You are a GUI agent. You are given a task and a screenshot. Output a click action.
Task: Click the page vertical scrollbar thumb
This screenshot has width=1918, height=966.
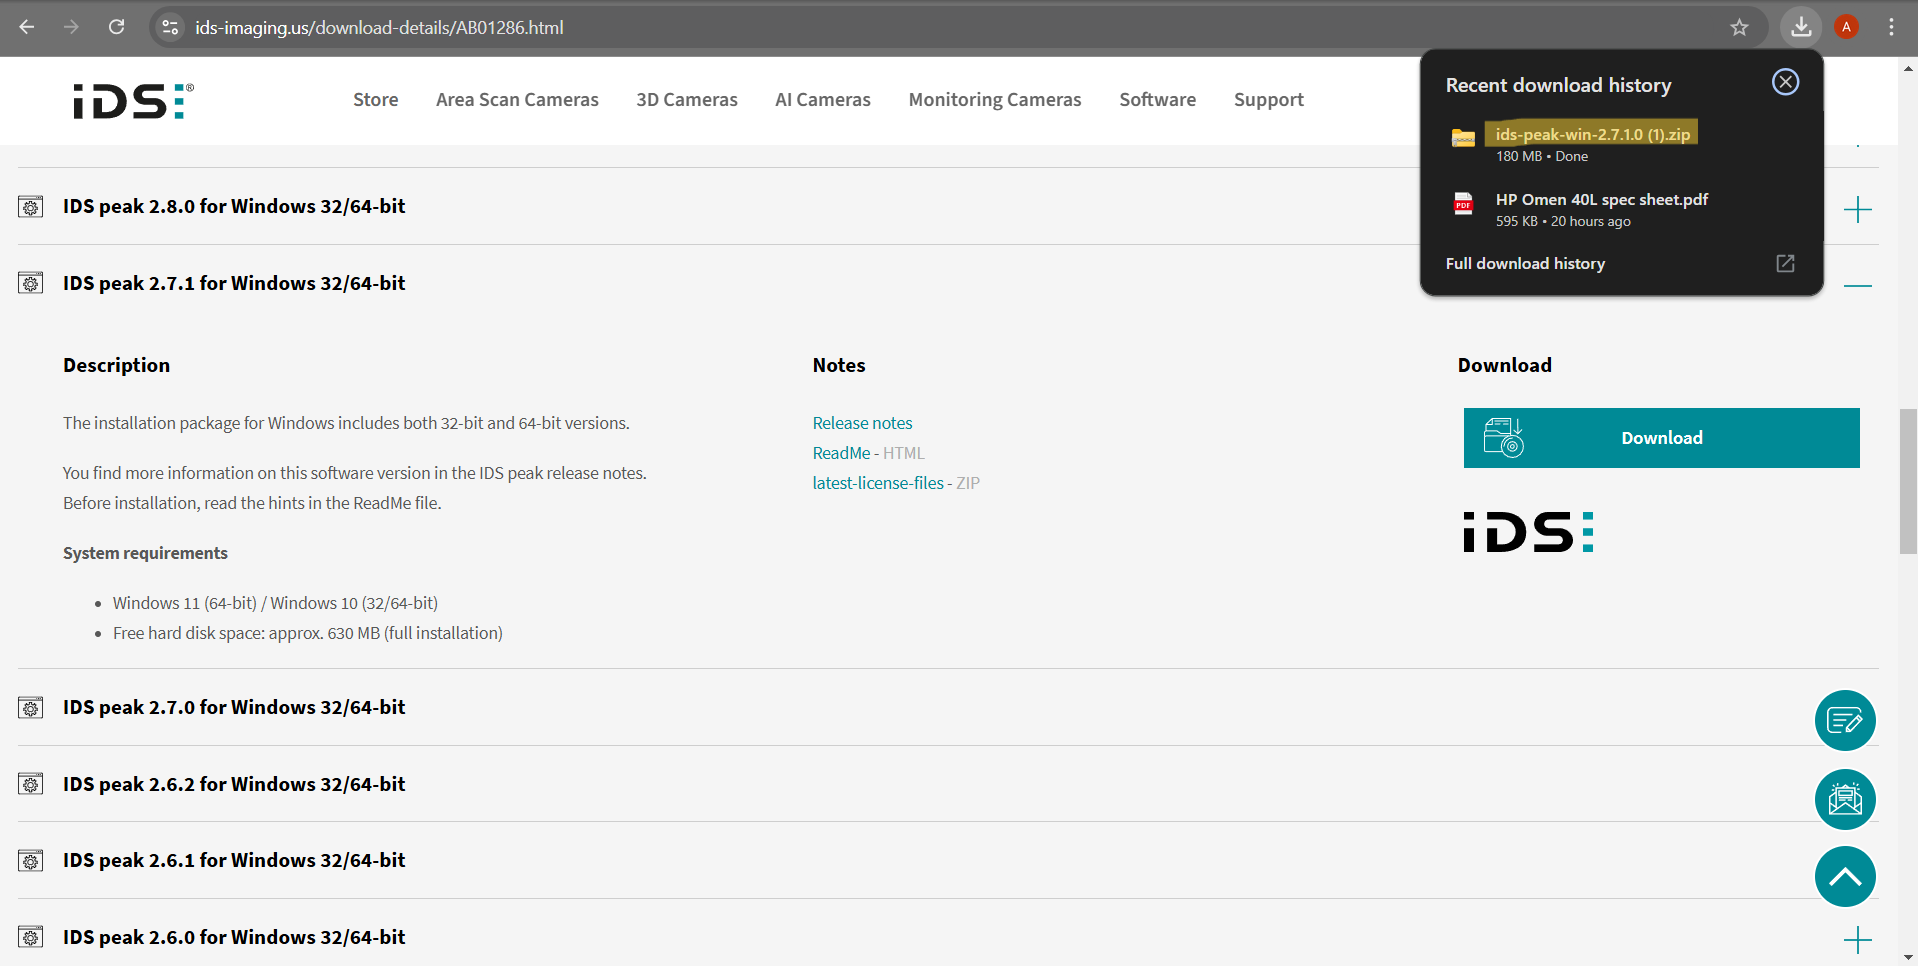(1908, 481)
